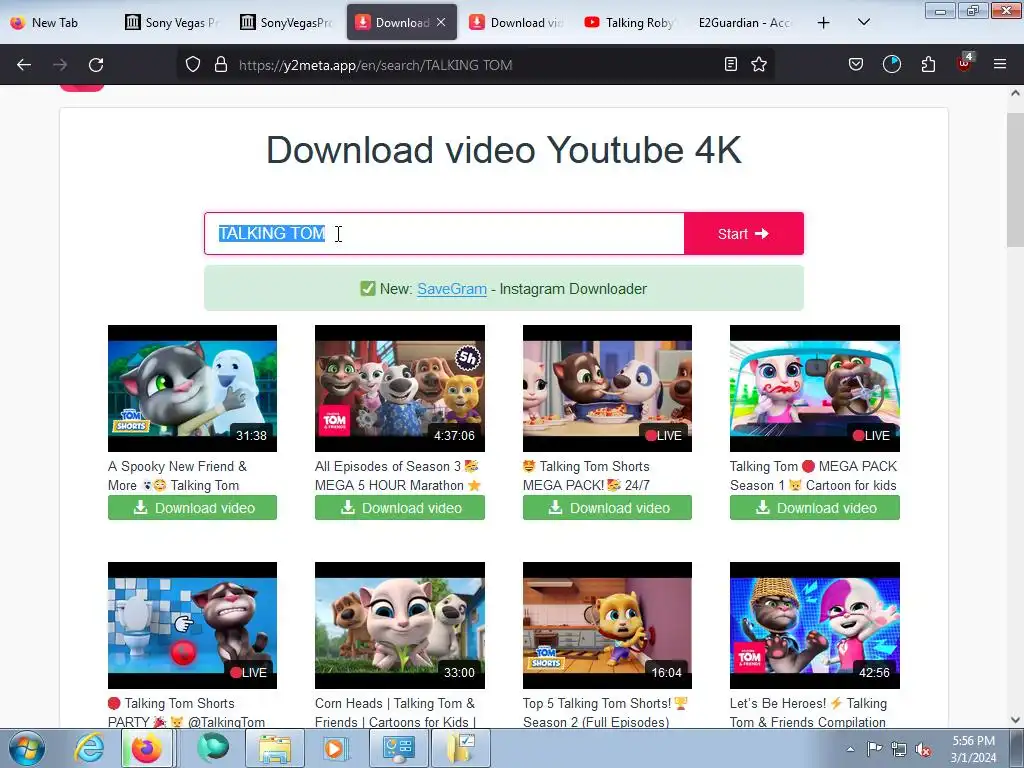Viewport: 1024px width, 768px height.
Task: Switch to the New Tab tab
Action: click(x=56, y=22)
